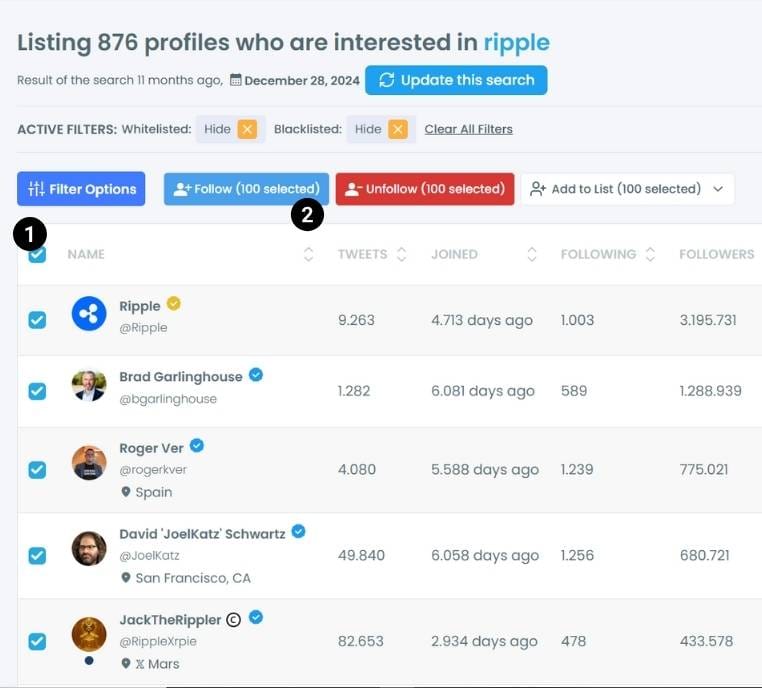Uncheck the Ripple row checkbox

coord(37,320)
